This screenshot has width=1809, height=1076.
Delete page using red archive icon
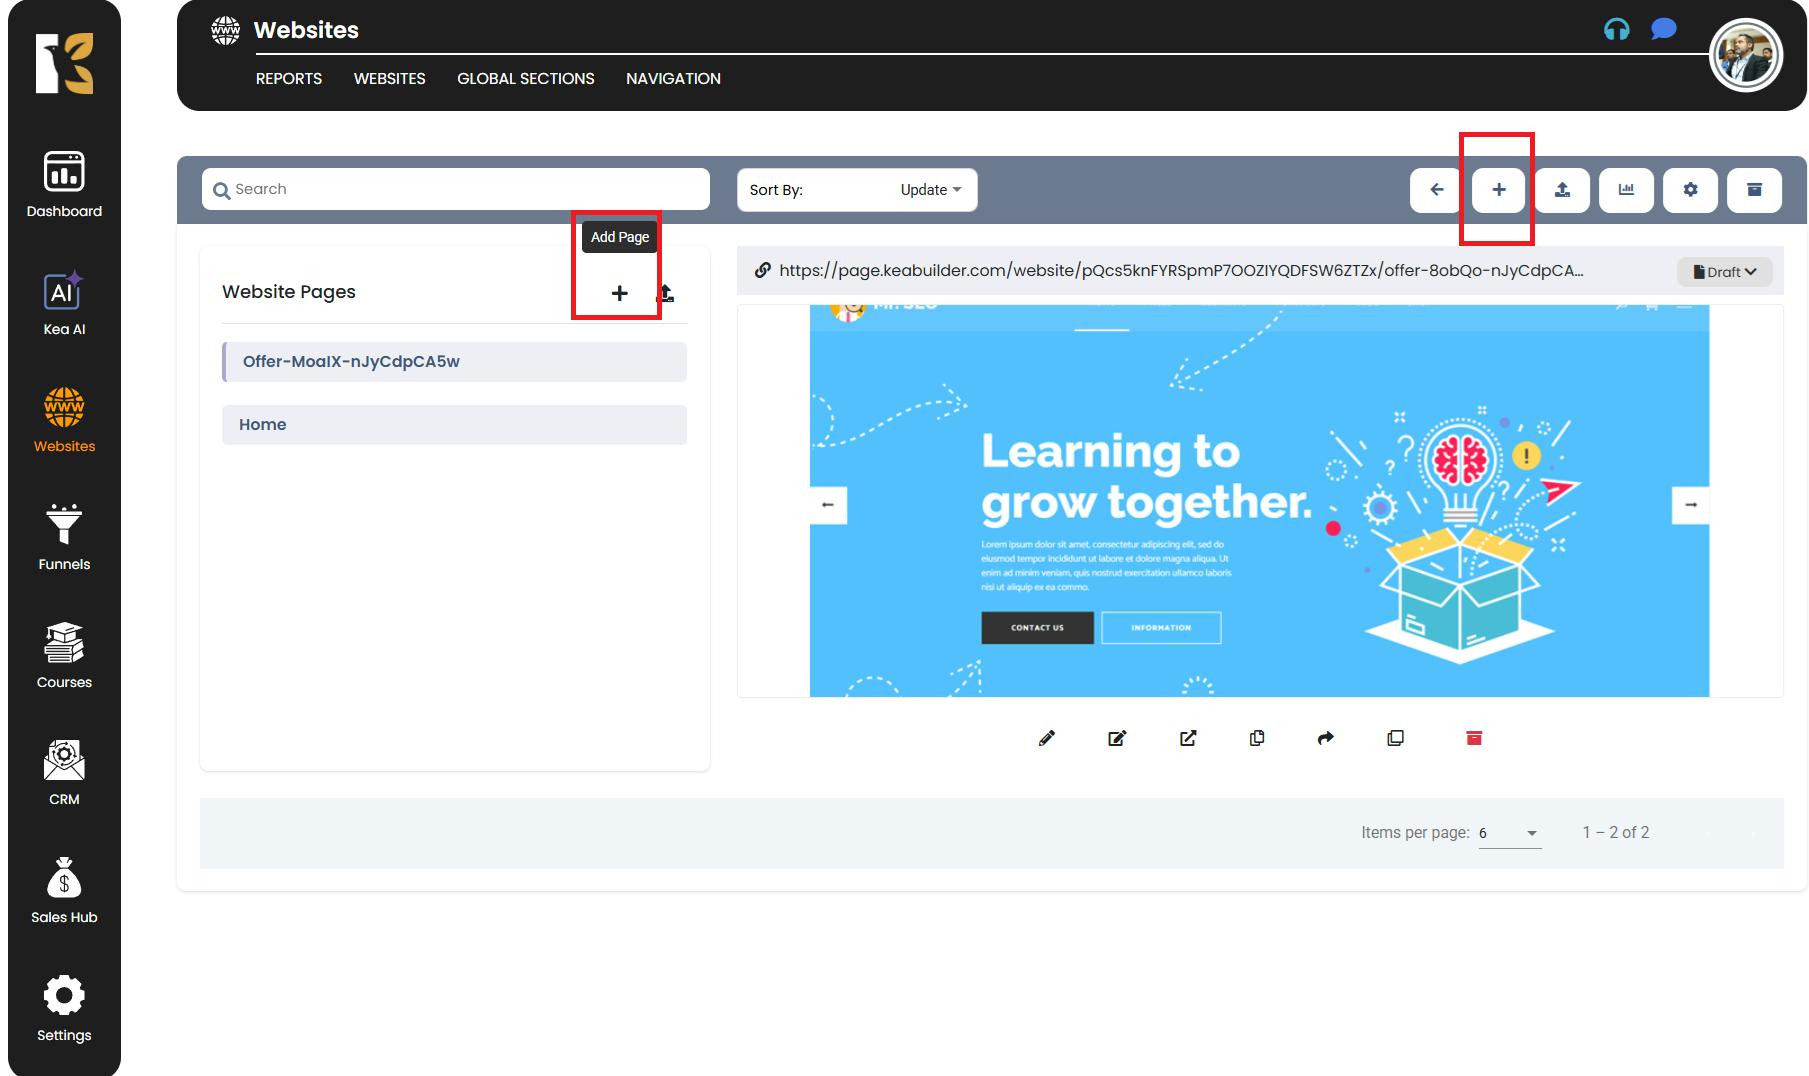coord(1473,738)
